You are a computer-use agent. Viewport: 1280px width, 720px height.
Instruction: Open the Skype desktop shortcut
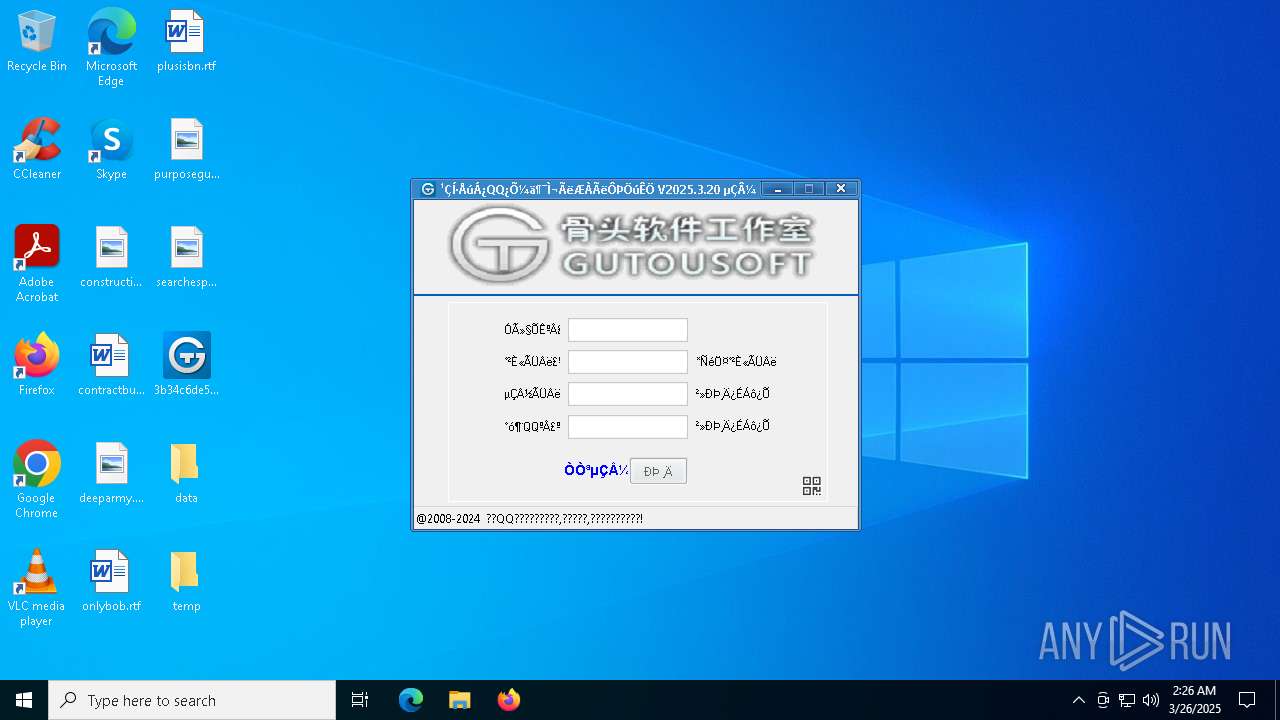[x=111, y=148]
